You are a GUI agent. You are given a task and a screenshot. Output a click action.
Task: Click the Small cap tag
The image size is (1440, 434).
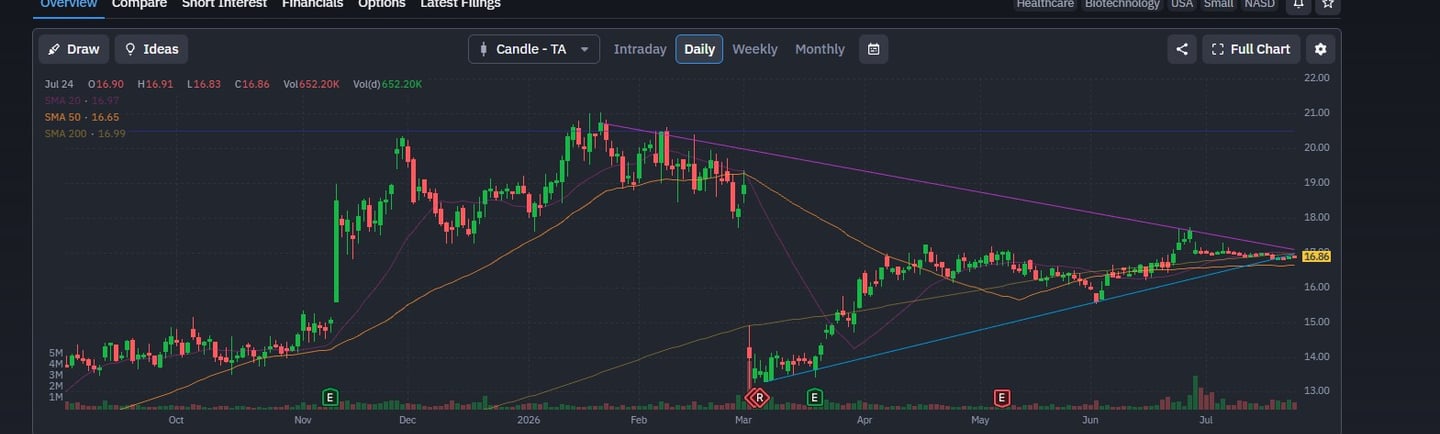(x=1218, y=4)
